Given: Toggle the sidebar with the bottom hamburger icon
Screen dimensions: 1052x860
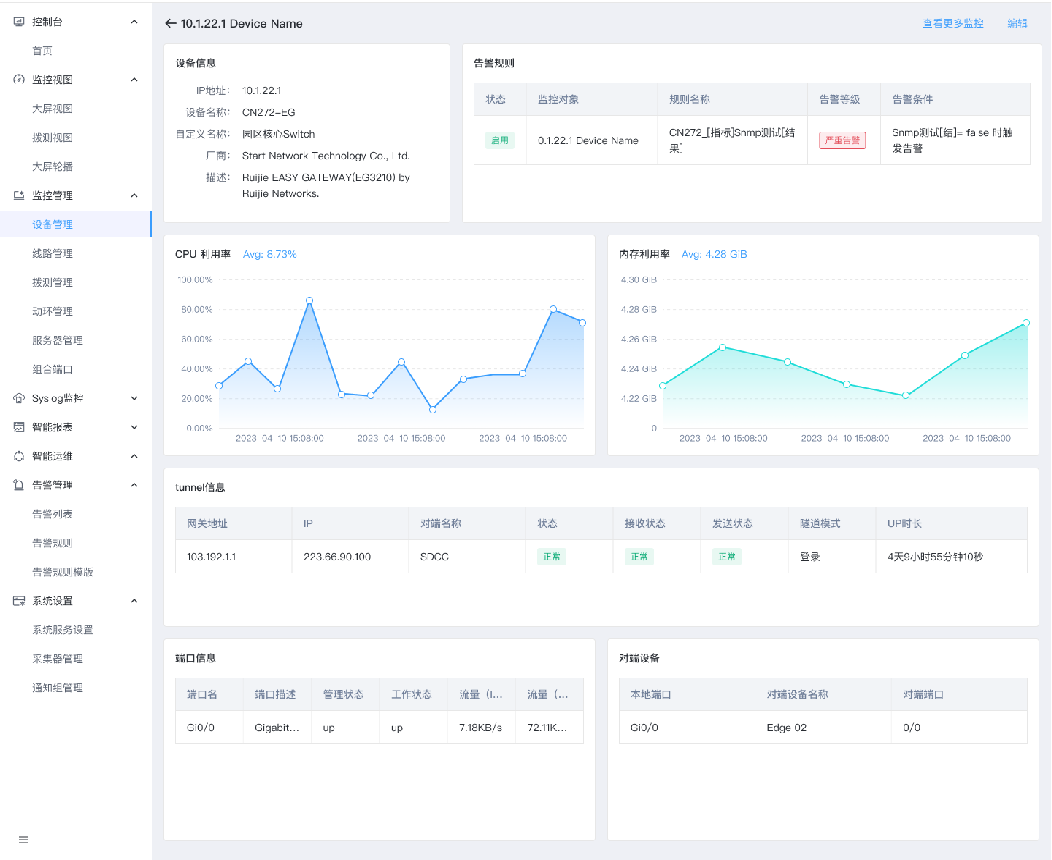Looking at the screenshot, I should [x=23, y=839].
